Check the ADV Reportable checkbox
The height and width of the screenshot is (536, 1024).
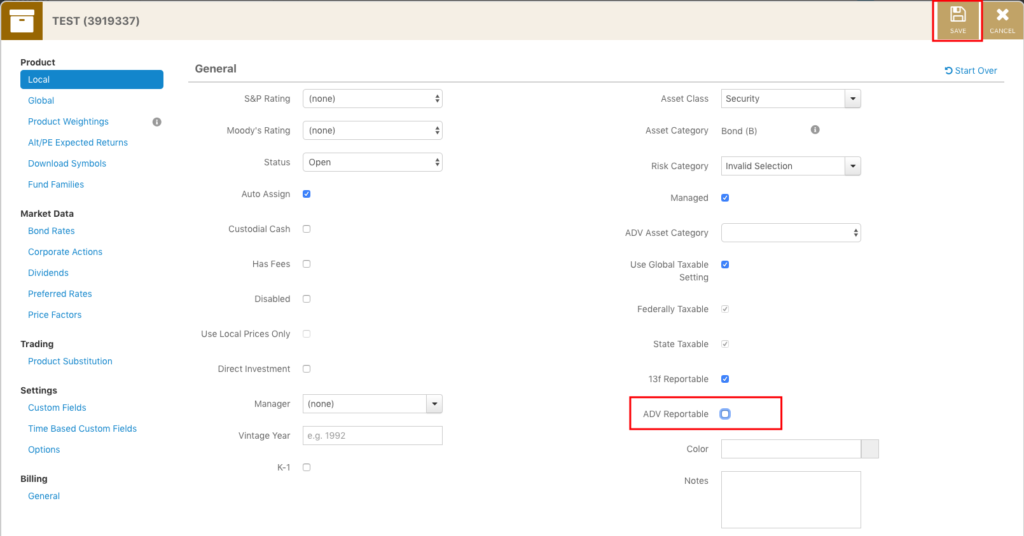pos(725,414)
